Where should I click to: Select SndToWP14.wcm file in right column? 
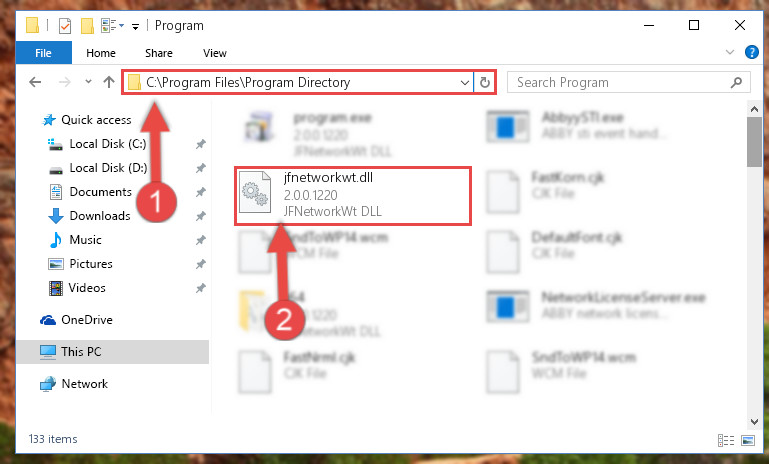[562, 371]
